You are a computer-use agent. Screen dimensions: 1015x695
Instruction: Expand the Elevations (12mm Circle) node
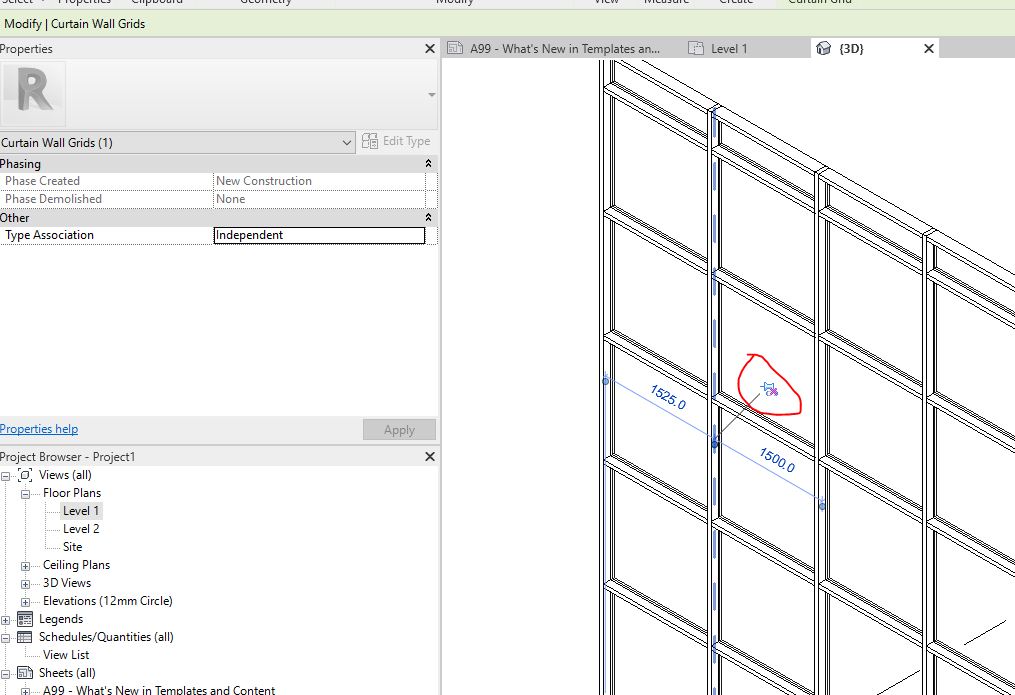(x=25, y=602)
